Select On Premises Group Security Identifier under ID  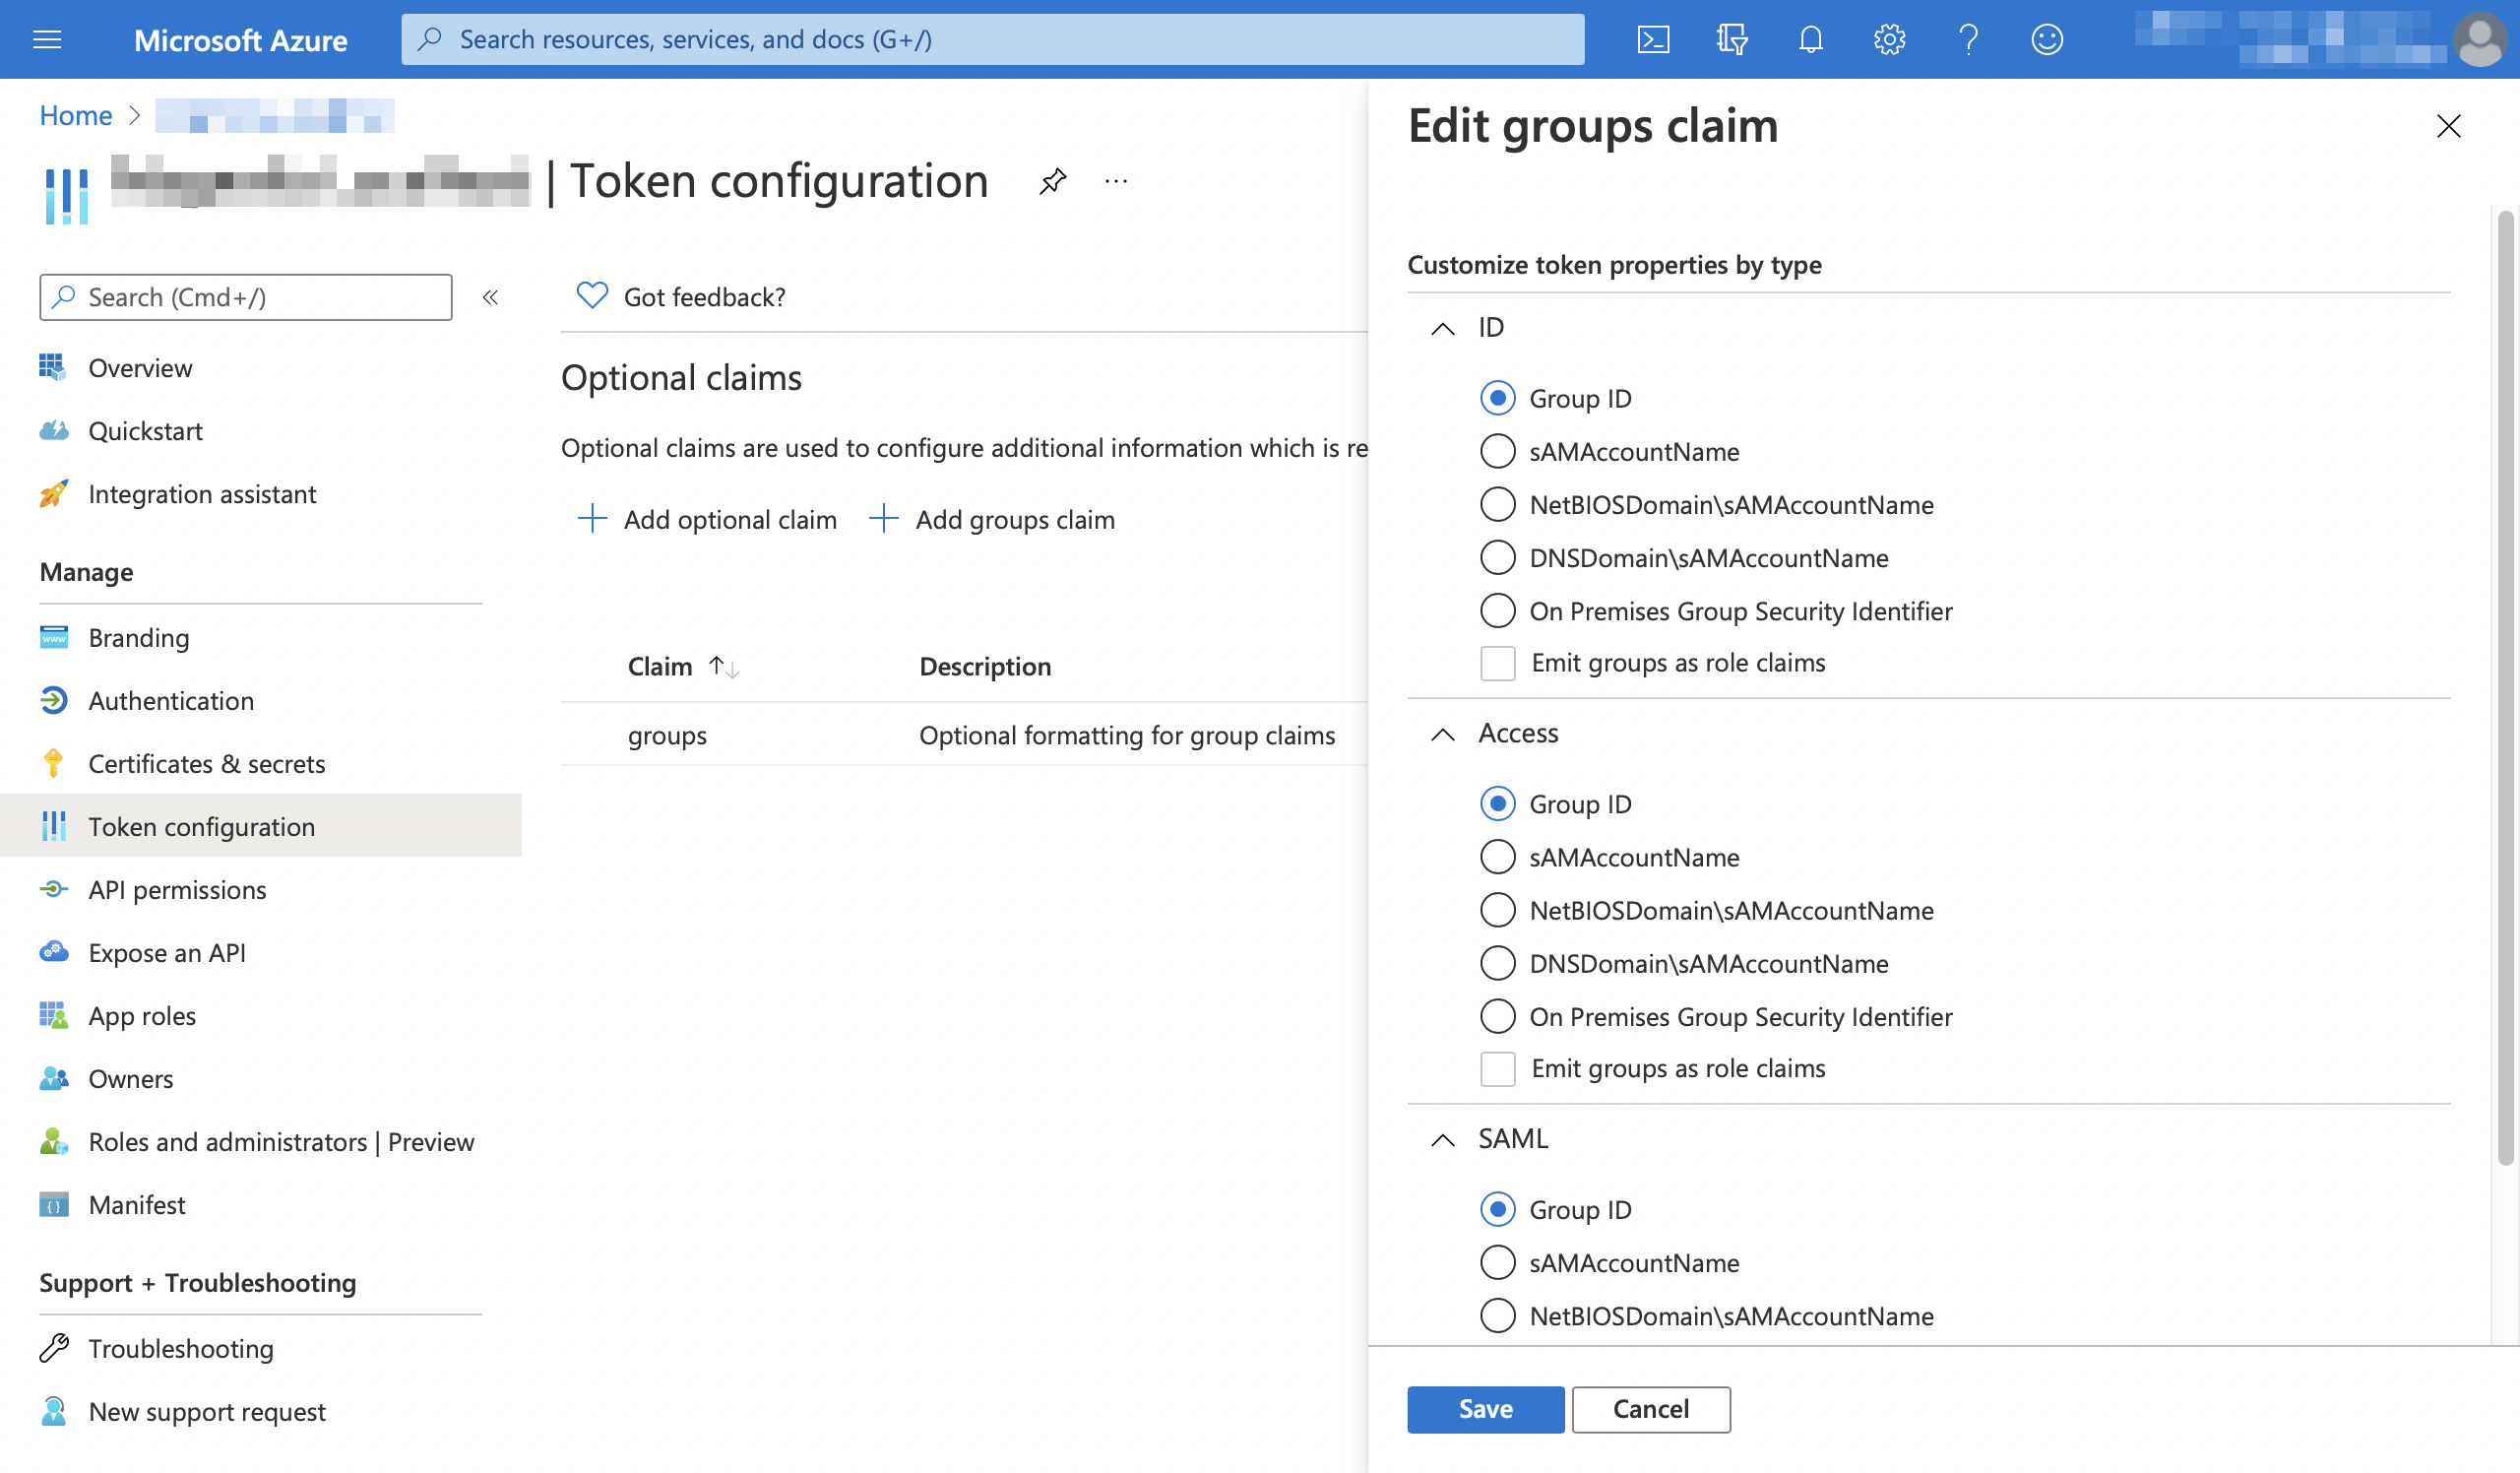pyautogui.click(x=1497, y=611)
